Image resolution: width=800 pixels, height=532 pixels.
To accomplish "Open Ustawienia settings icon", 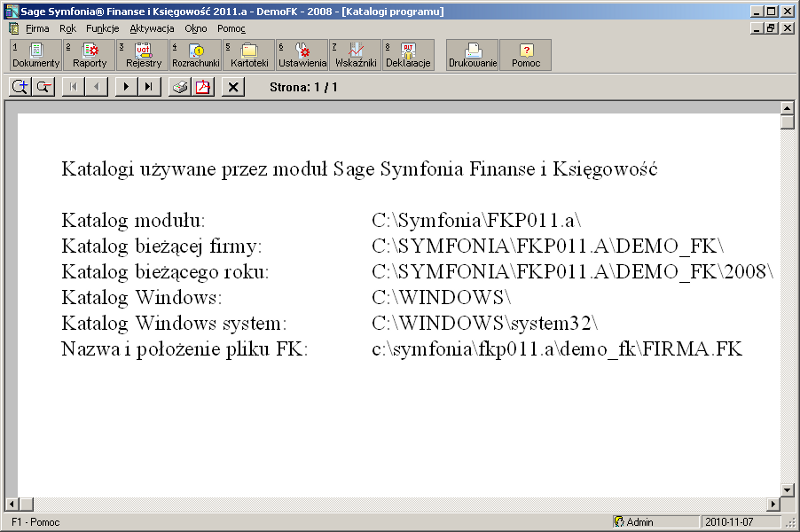I will click(x=302, y=55).
